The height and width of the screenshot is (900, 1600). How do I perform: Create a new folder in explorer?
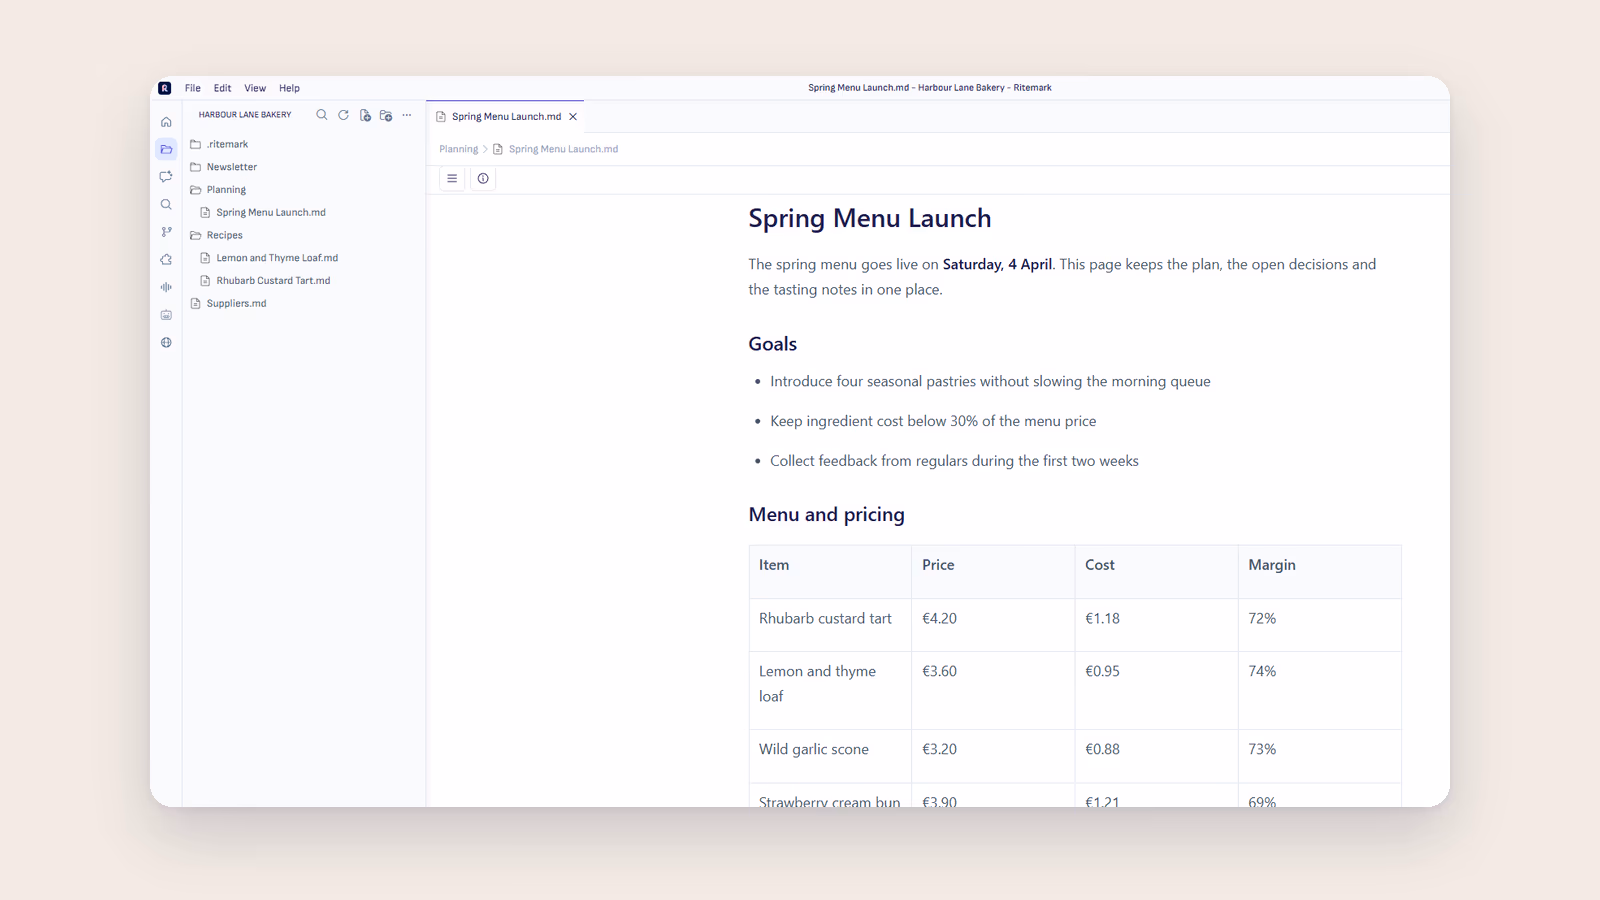point(386,115)
